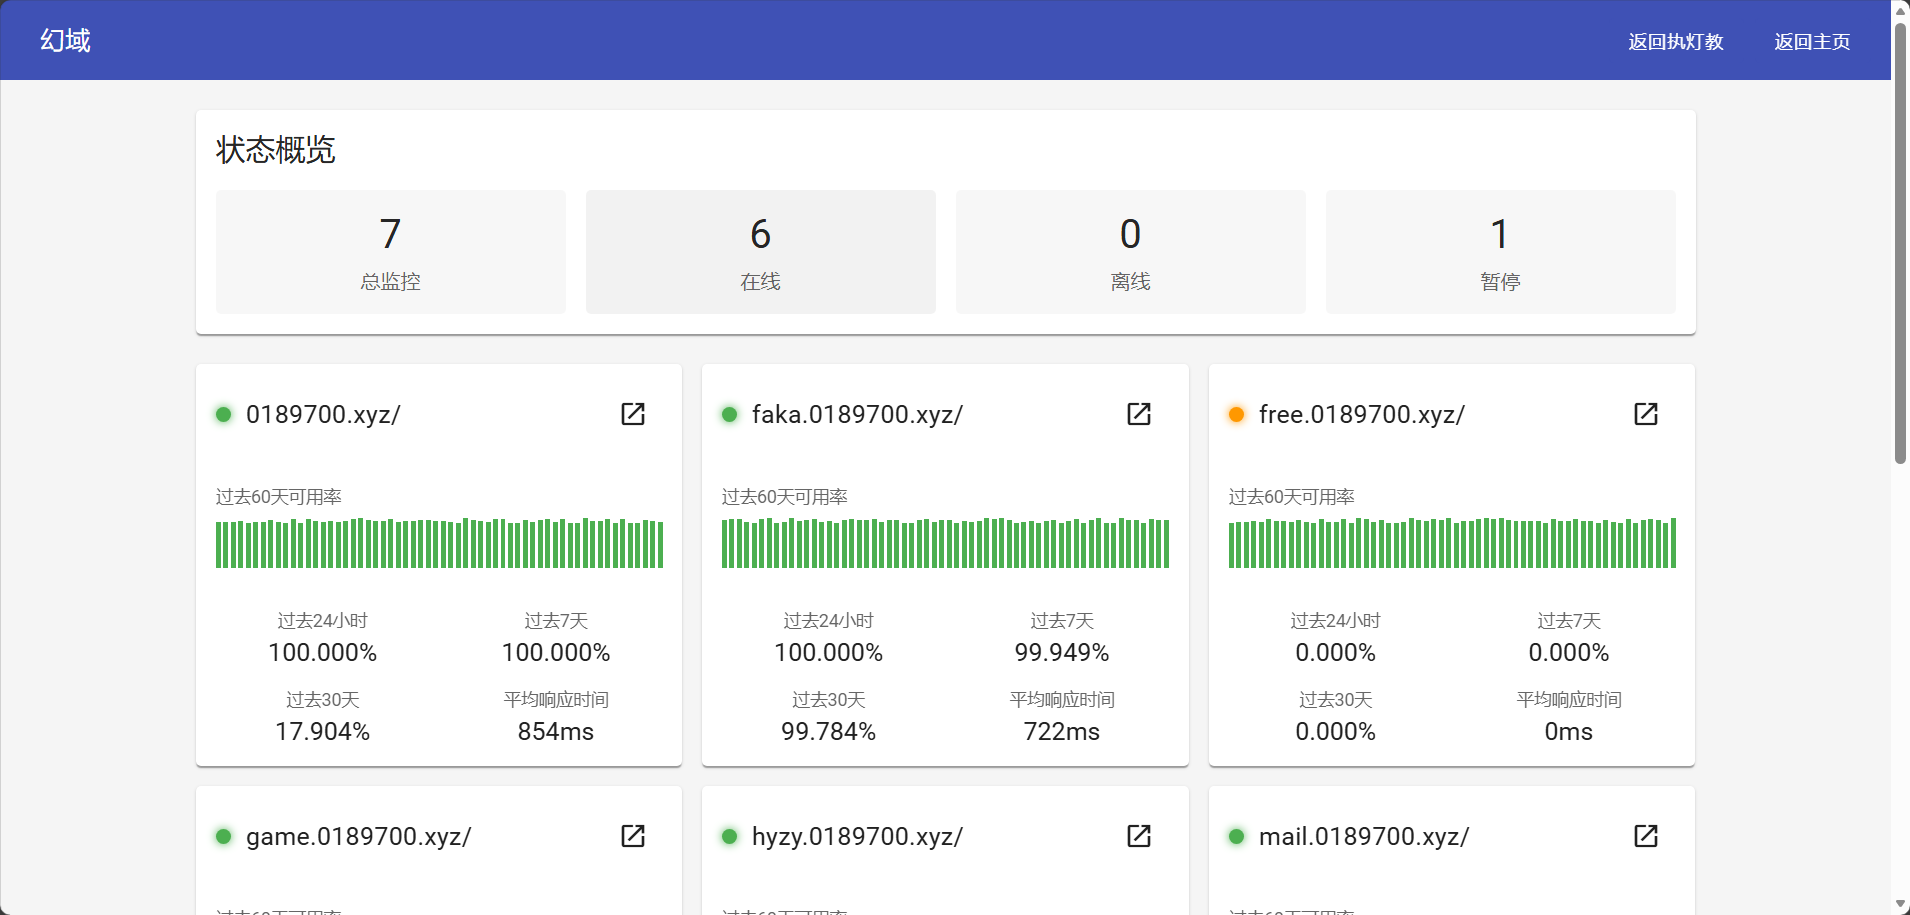Open external link icon for game.0189700.xyz/
Image resolution: width=1910 pixels, height=915 pixels.
pos(633,836)
